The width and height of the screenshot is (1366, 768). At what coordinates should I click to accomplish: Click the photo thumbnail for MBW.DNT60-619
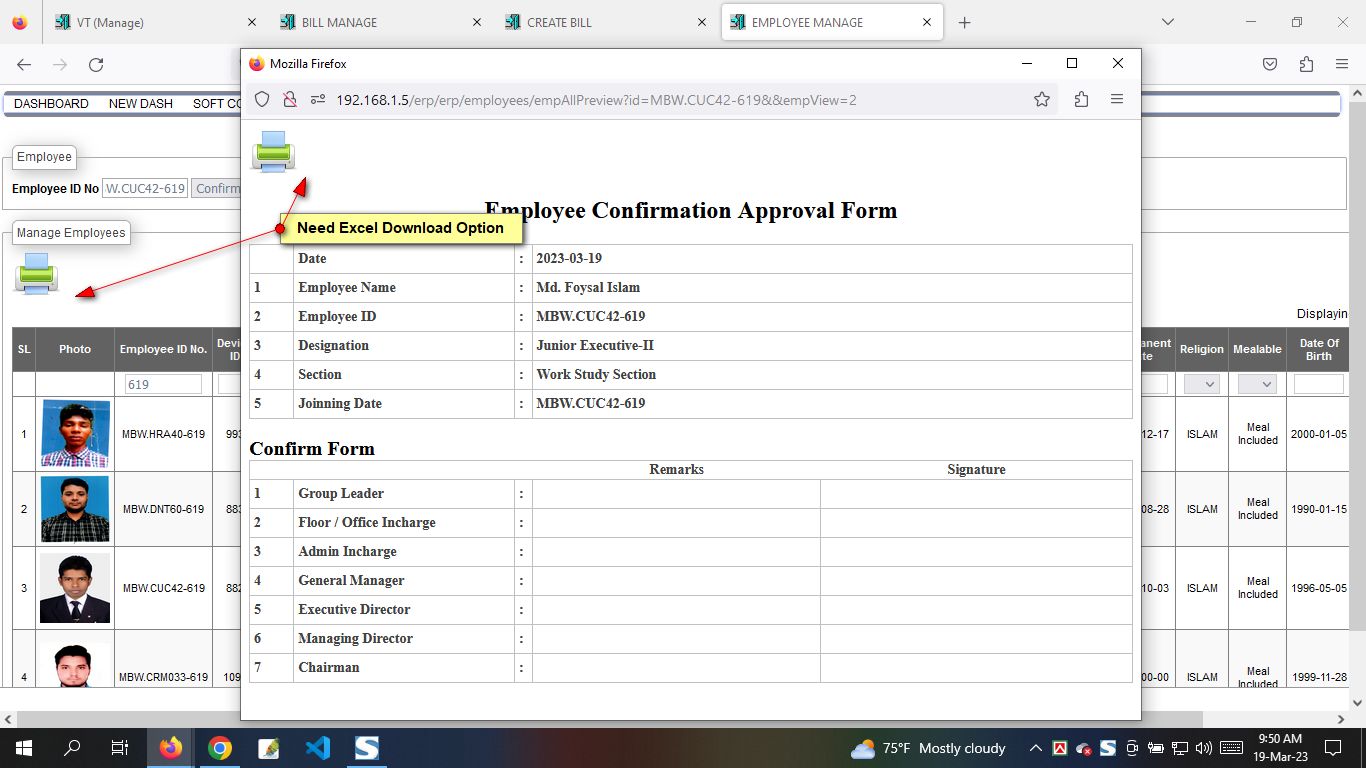tap(75, 509)
